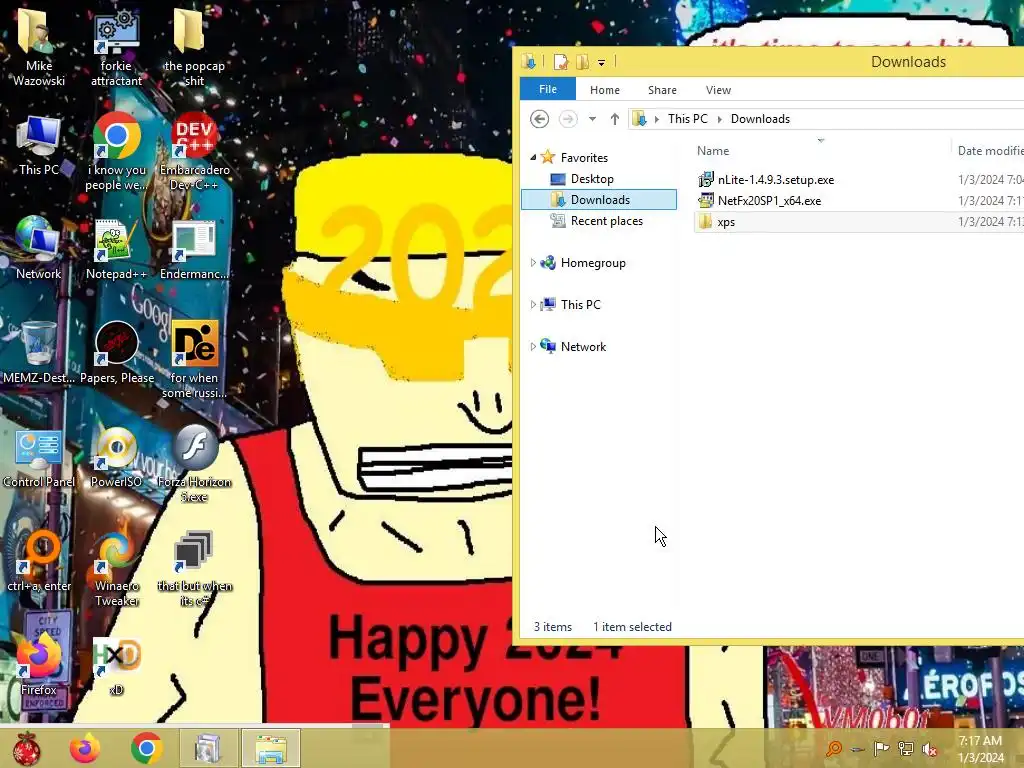This screenshot has width=1024, height=768.
Task: Click the New folder quick access icon
Action: tap(582, 62)
